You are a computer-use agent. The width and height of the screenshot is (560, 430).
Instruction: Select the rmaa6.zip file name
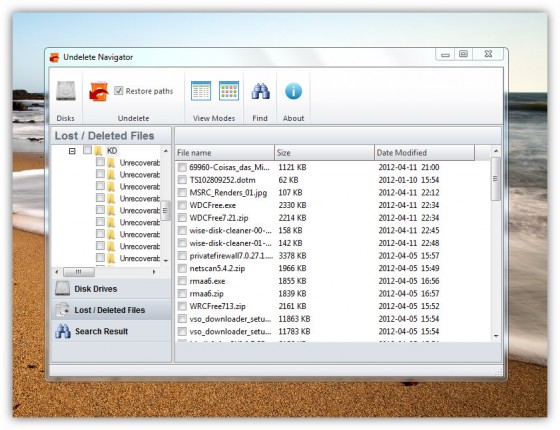point(207,294)
